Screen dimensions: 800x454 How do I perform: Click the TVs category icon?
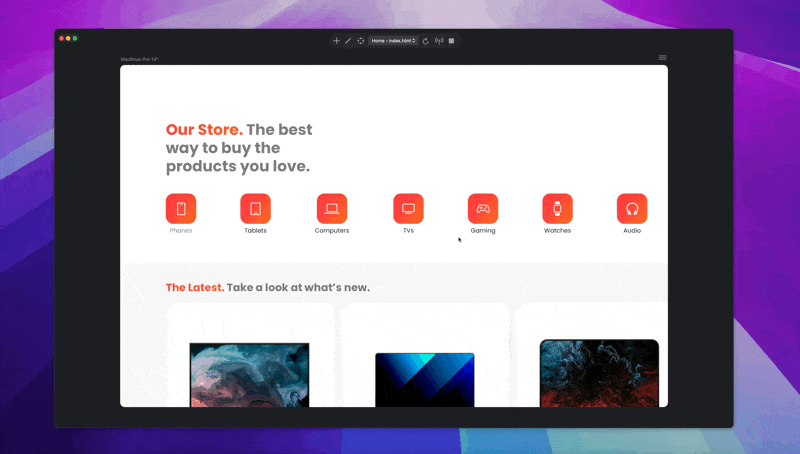(409, 209)
